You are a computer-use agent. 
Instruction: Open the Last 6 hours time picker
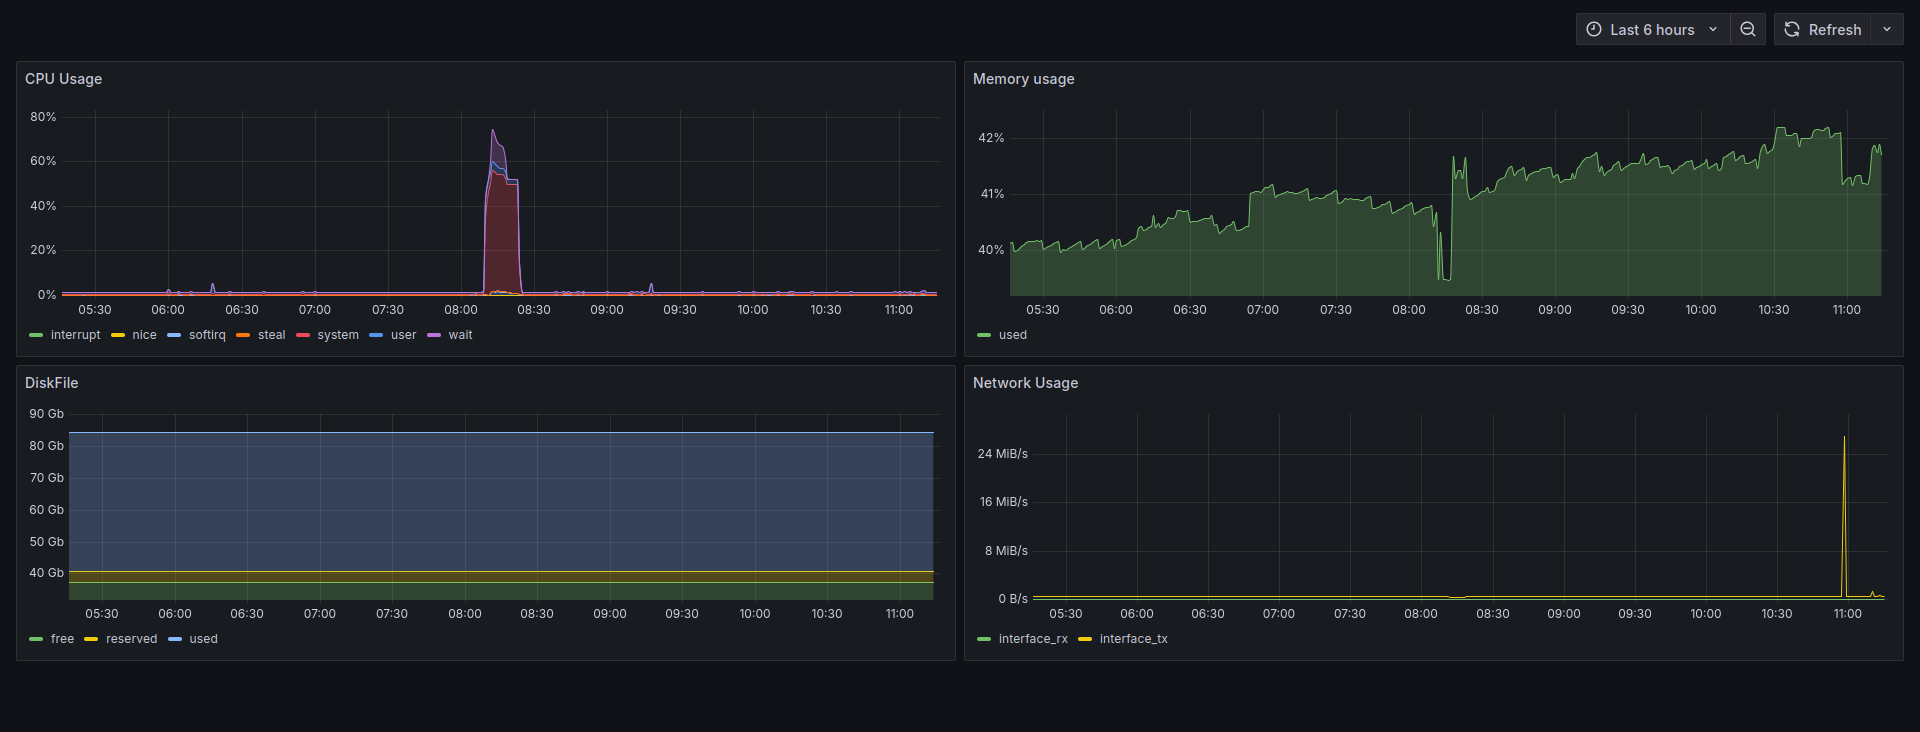coord(1652,30)
